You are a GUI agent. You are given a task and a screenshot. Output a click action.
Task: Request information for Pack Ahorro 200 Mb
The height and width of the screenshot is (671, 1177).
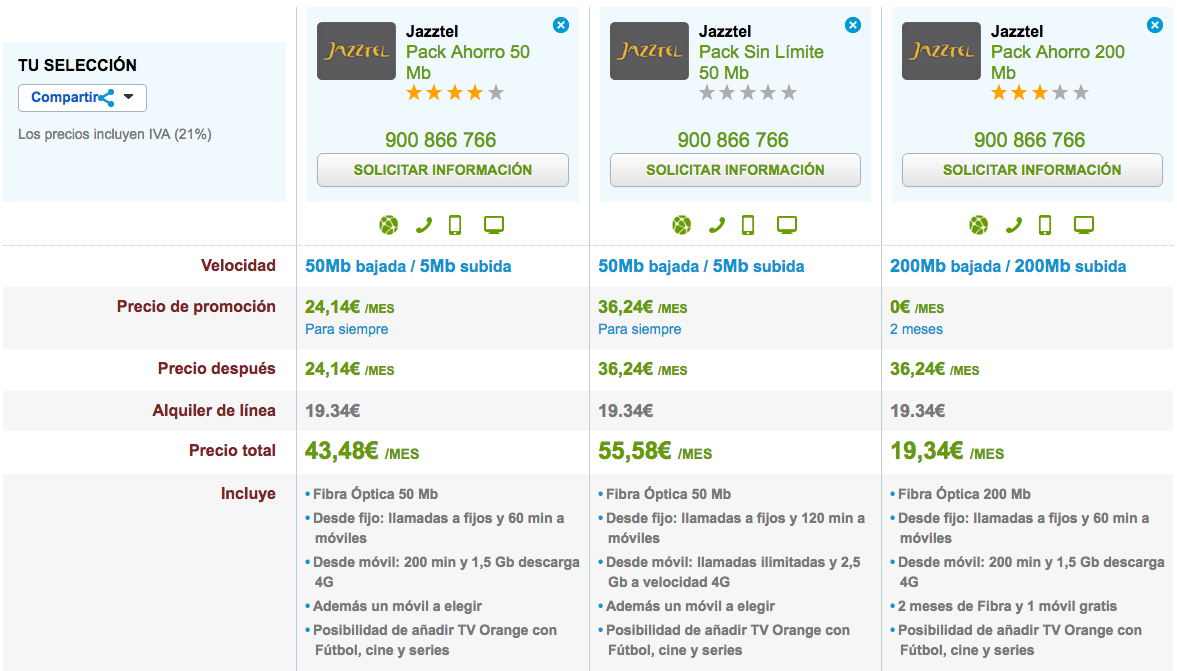click(1032, 170)
